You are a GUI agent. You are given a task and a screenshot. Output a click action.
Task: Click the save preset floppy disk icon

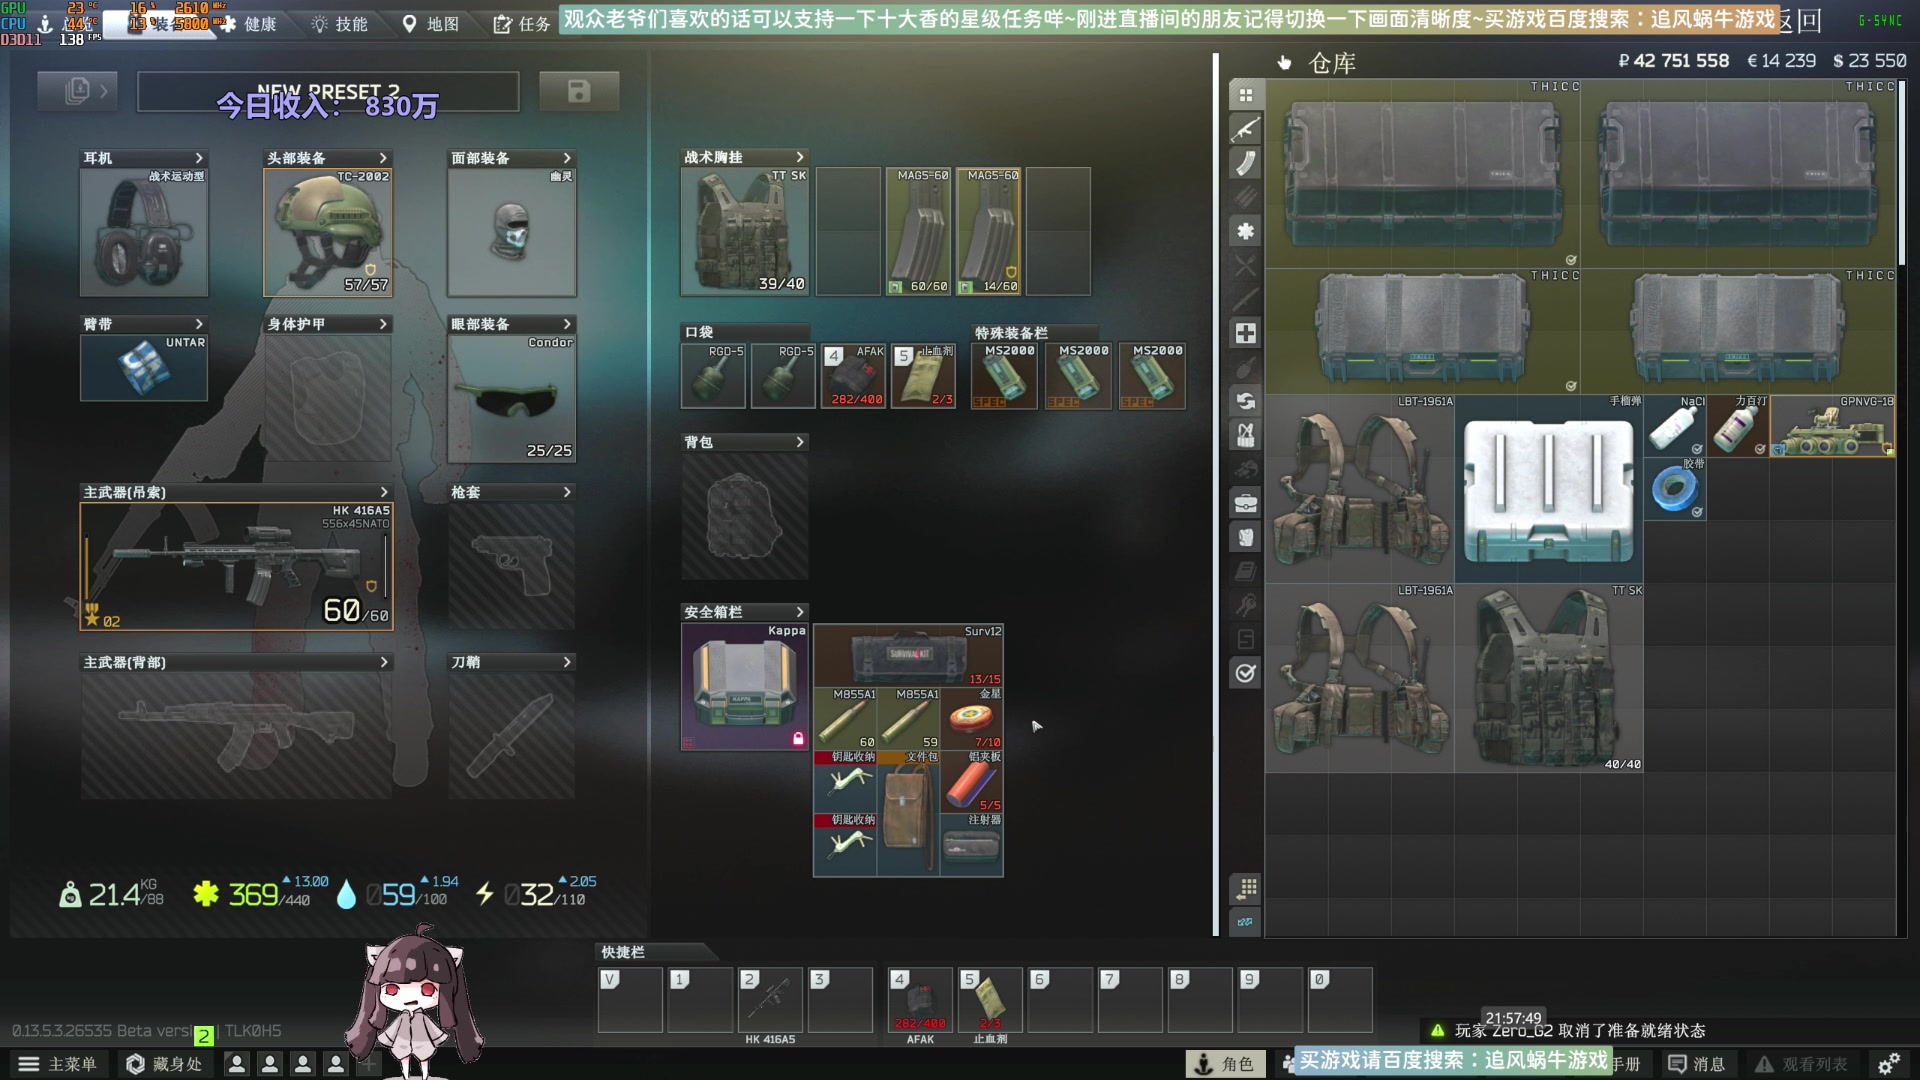578,92
